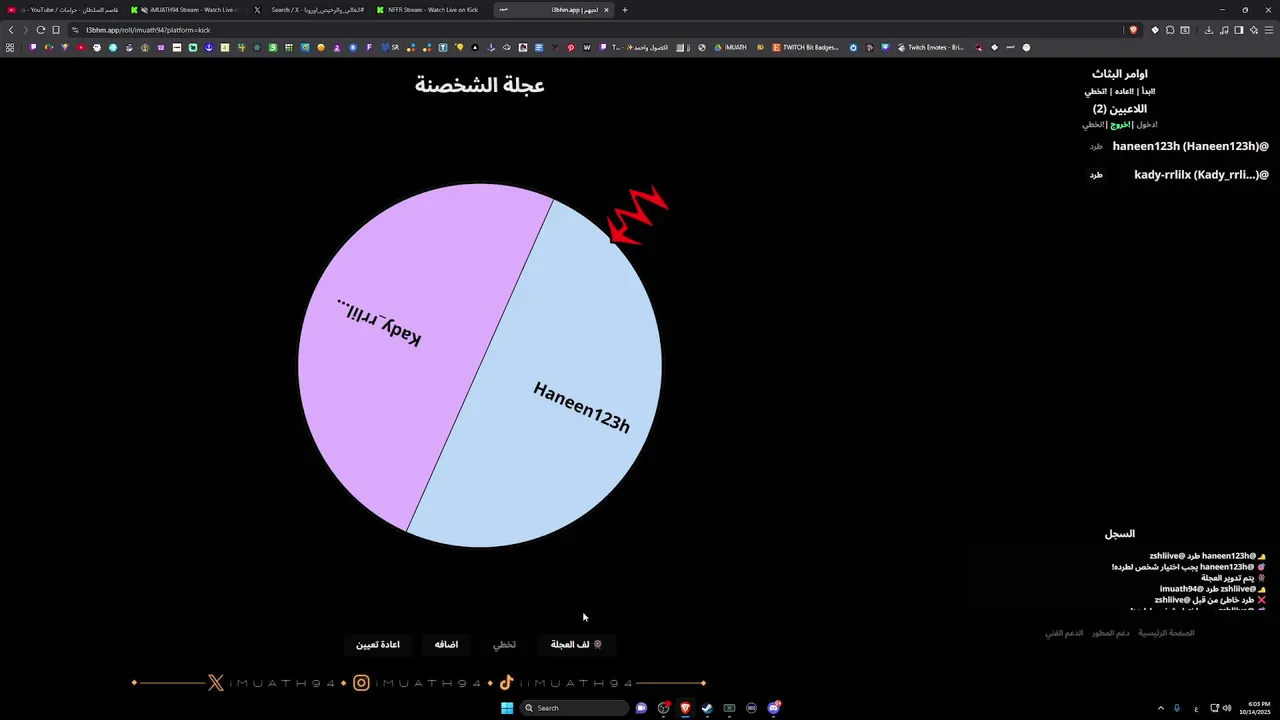The height and width of the screenshot is (720, 1280).
Task: Open Steam from the taskbar
Action: click(707, 708)
